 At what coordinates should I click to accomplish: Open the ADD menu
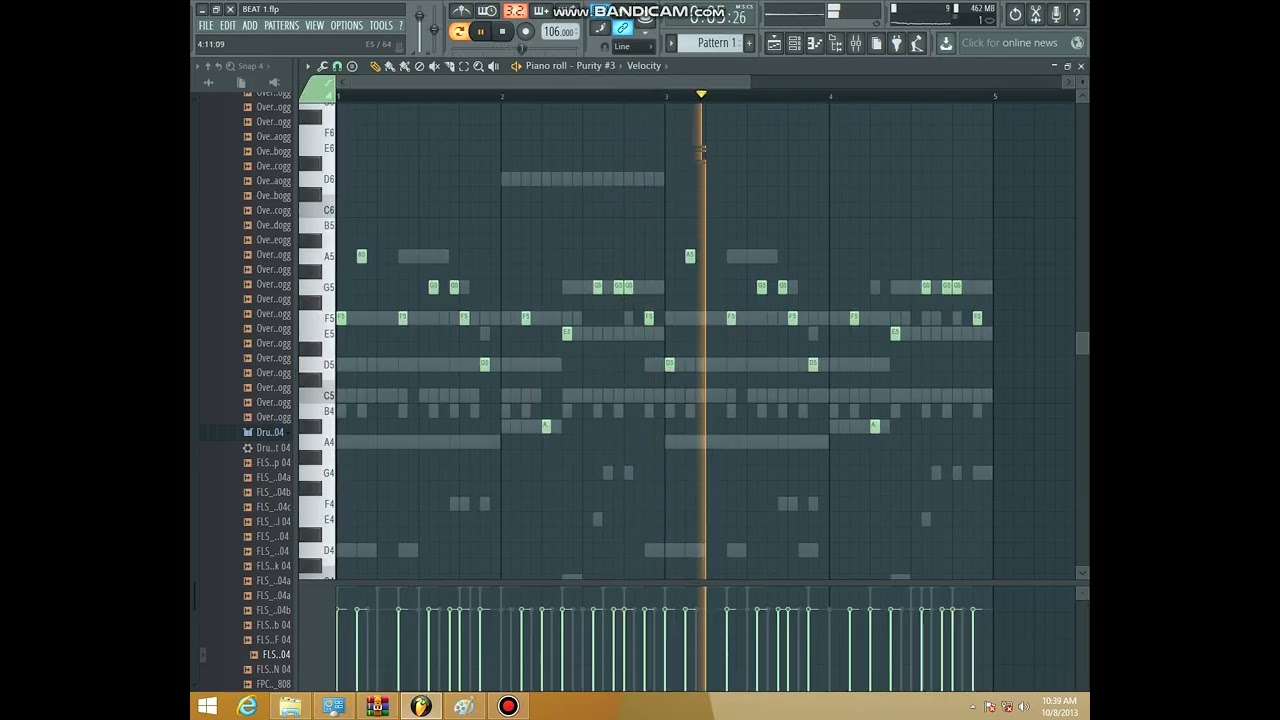(250, 26)
